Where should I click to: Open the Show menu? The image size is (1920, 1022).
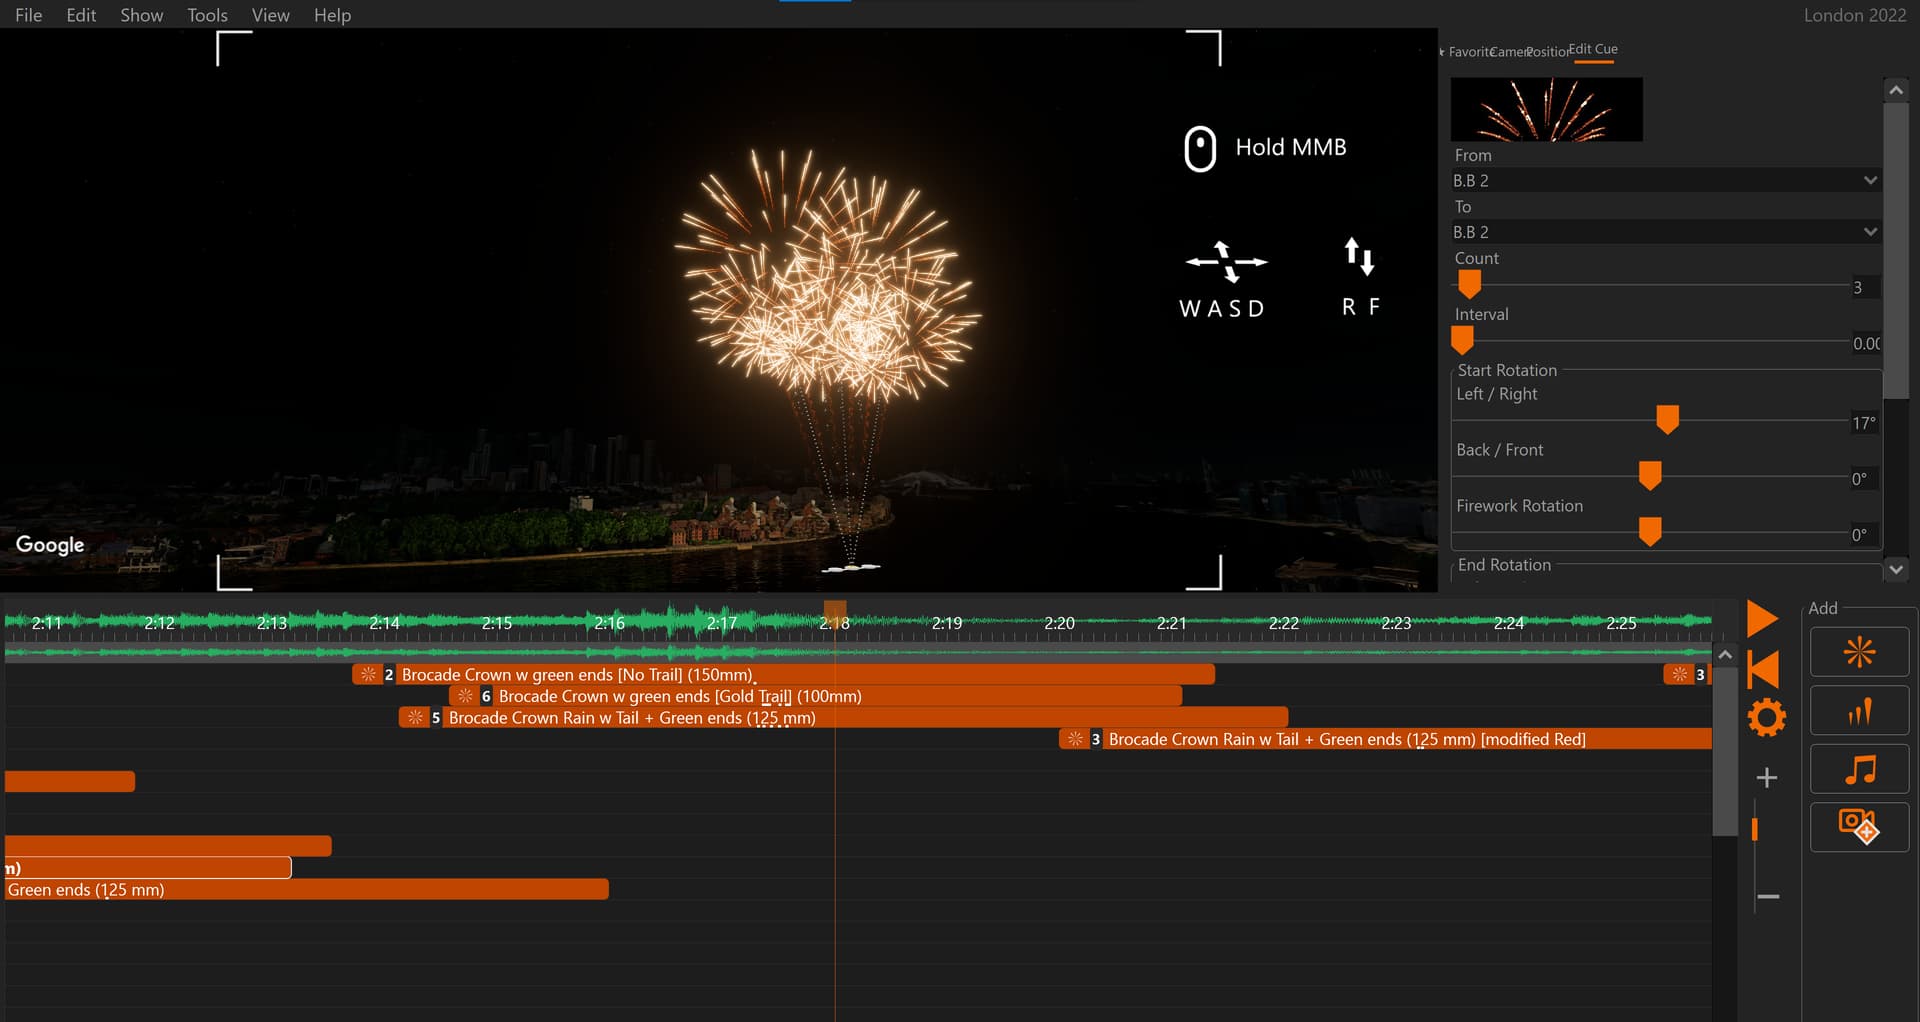point(141,15)
